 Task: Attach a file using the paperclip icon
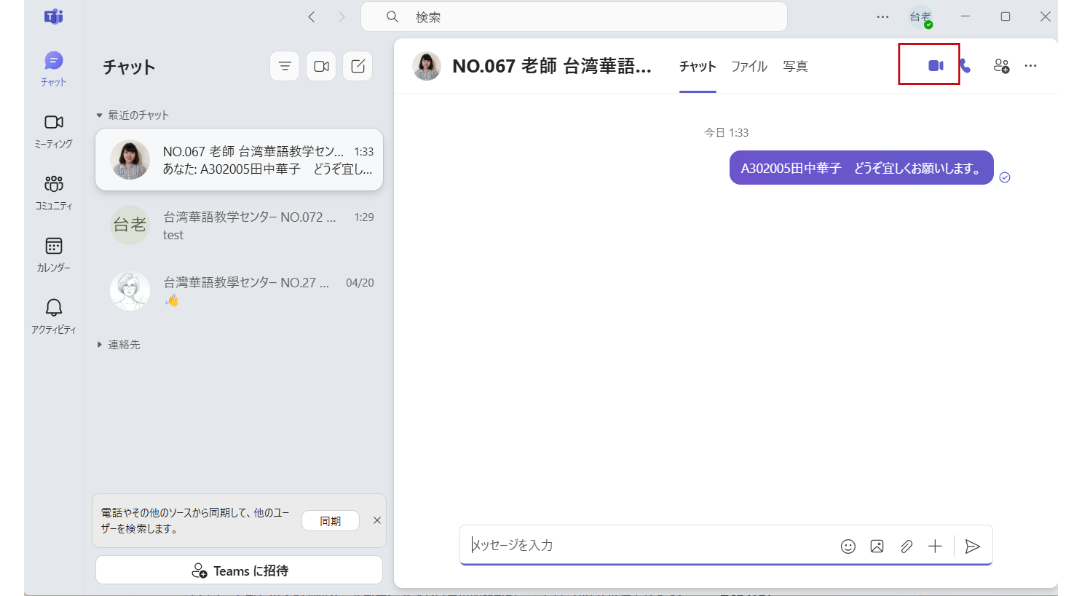pos(906,546)
